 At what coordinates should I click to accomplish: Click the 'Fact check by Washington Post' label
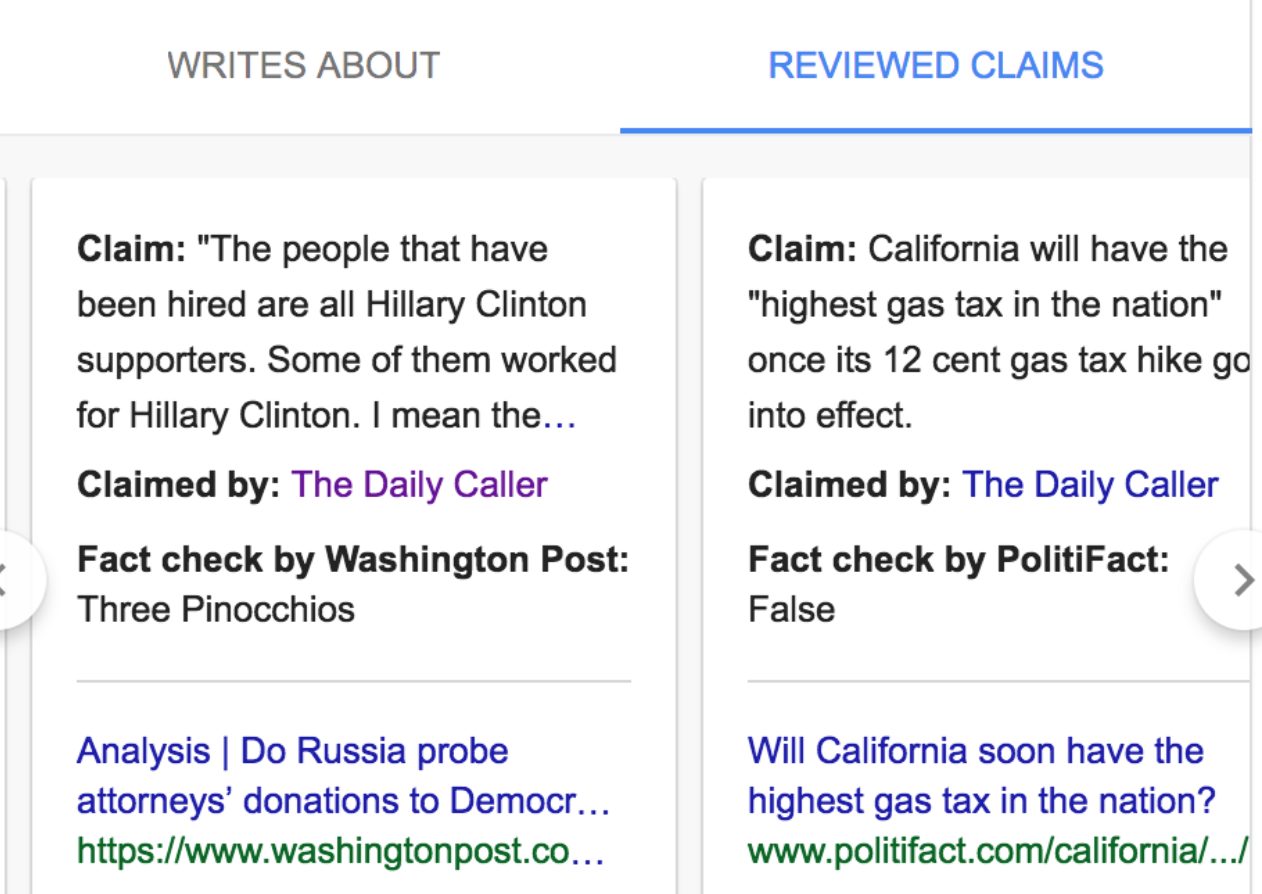pyautogui.click(x=353, y=560)
